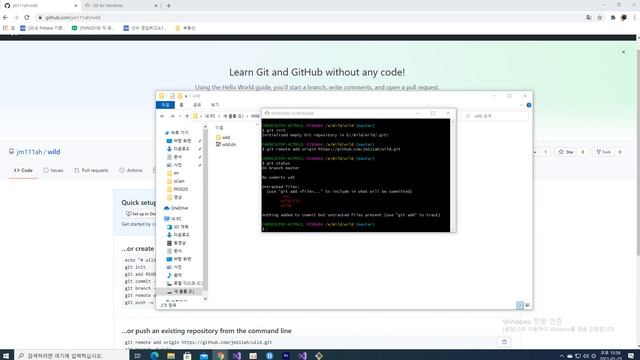Image resolution: width=640 pixels, height=360 pixels.
Task: Select the Issues tab on GitHub
Action: coord(53,170)
